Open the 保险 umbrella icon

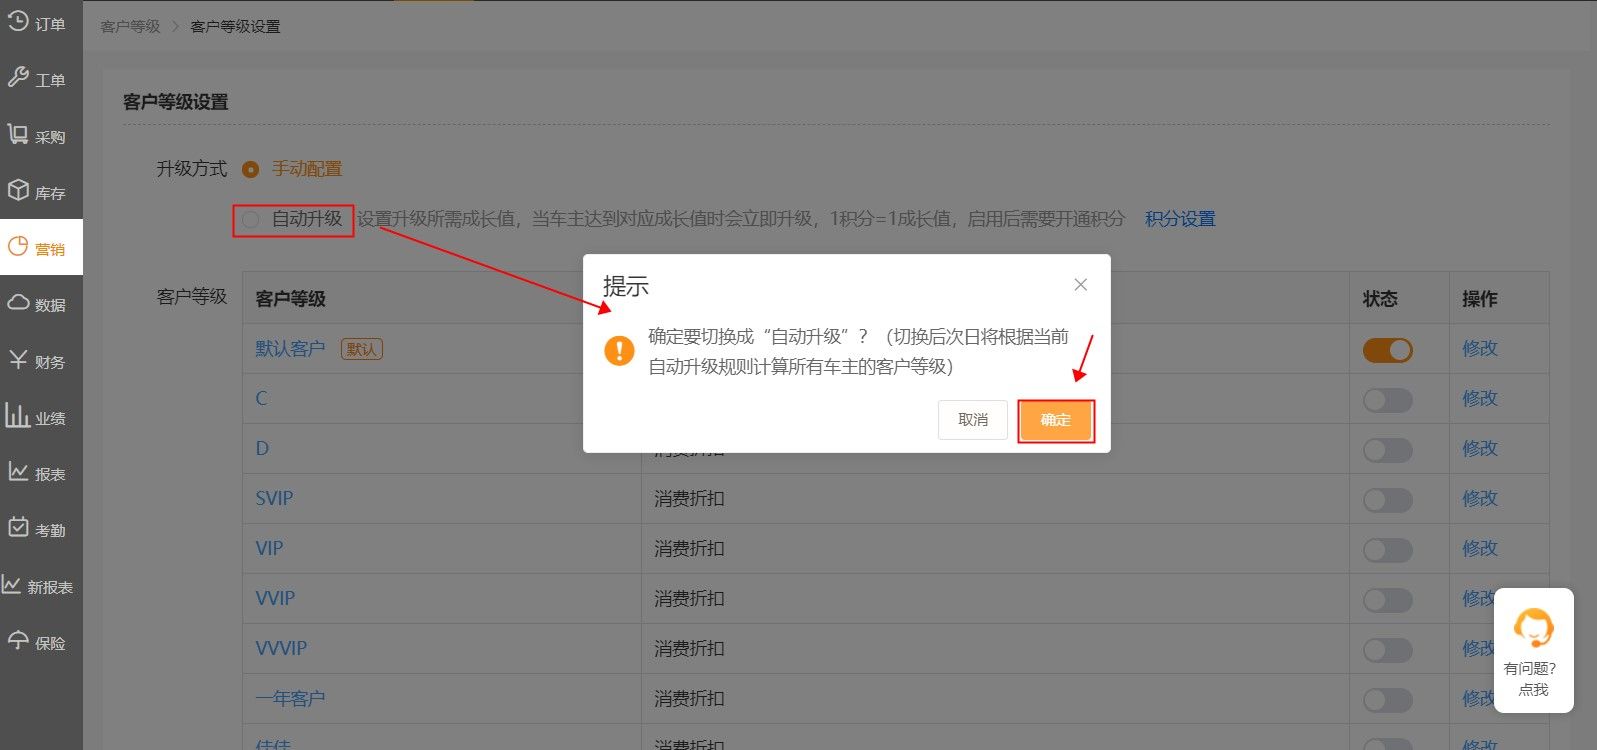click(18, 640)
